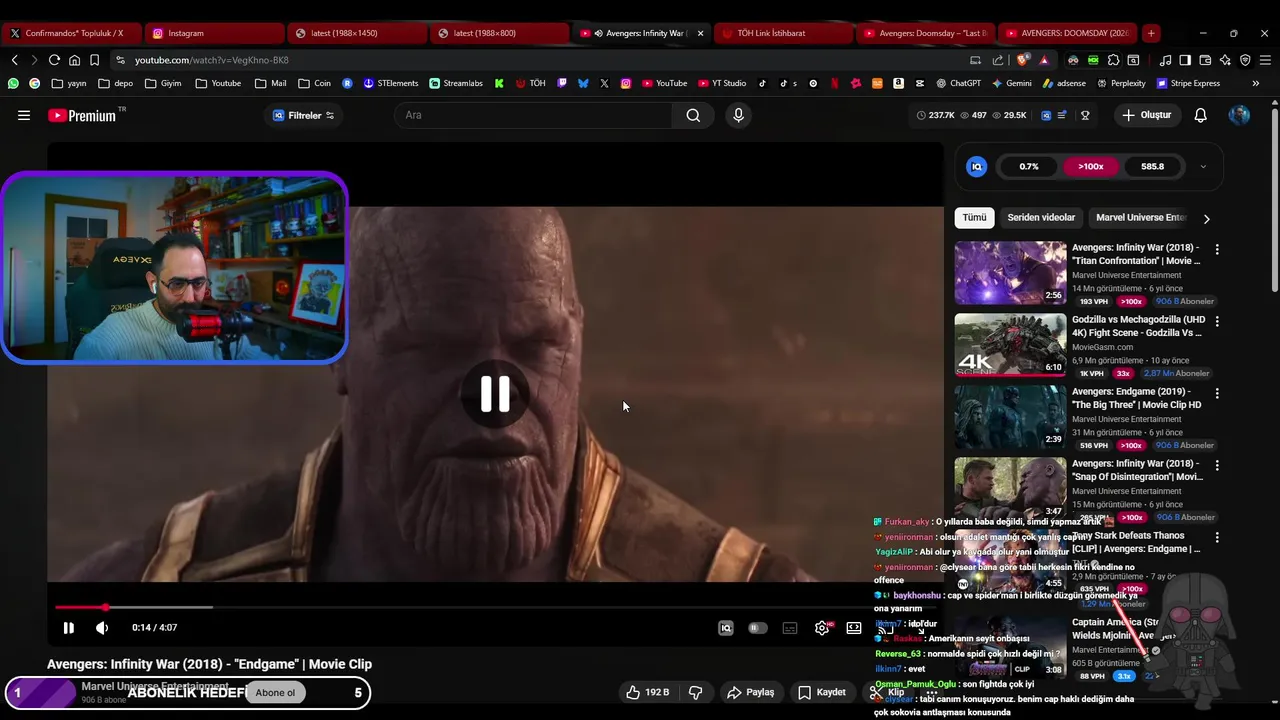1280x720 pixels.
Task: Go to YouTube Premium home logo
Action: coord(83,115)
